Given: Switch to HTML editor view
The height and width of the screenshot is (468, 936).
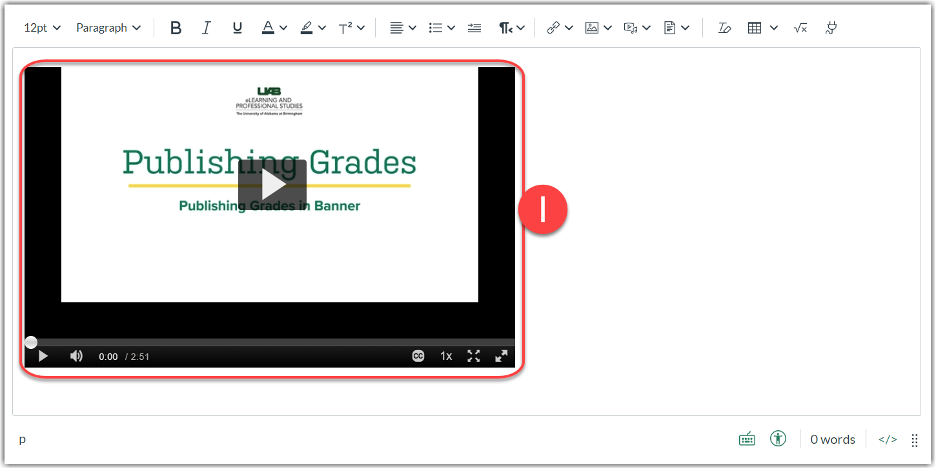Looking at the screenshot, I should coord(887,439).
